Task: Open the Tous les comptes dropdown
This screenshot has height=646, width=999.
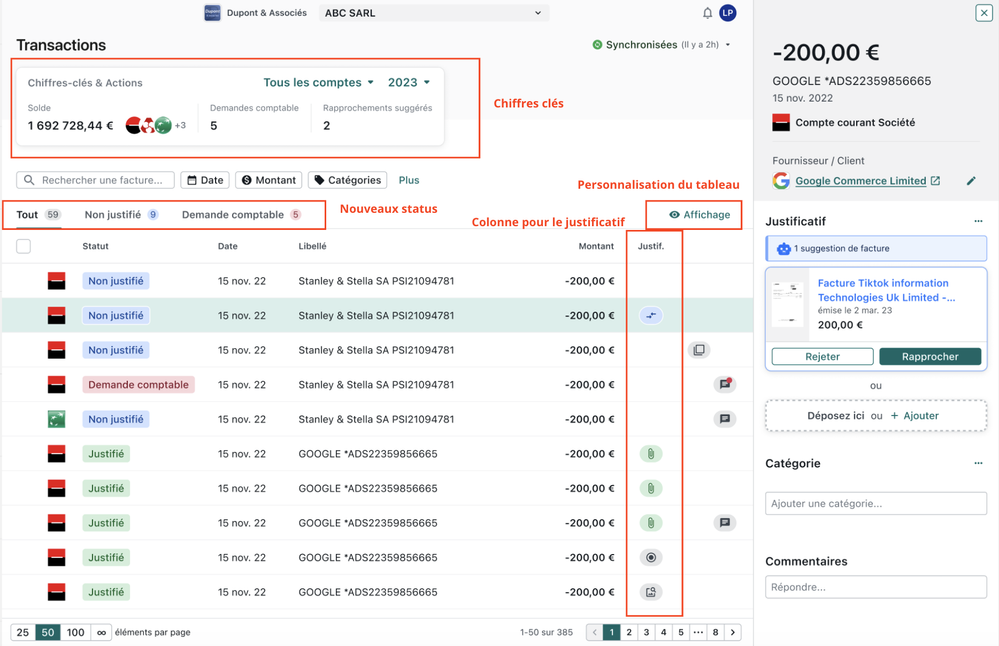Action: [x=318, y=82]
